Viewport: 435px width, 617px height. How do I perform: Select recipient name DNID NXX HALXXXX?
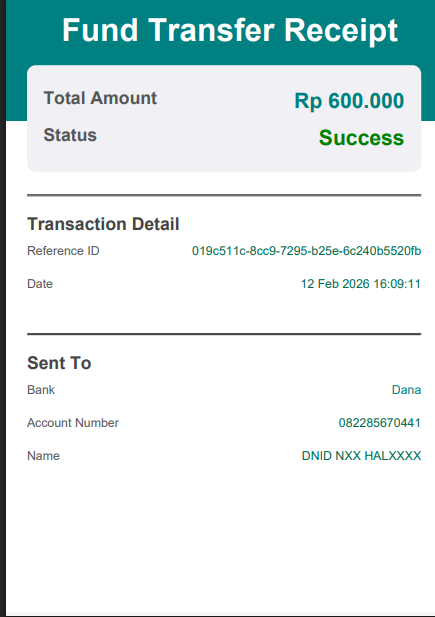pyautogui.click(x=361, y=456)
